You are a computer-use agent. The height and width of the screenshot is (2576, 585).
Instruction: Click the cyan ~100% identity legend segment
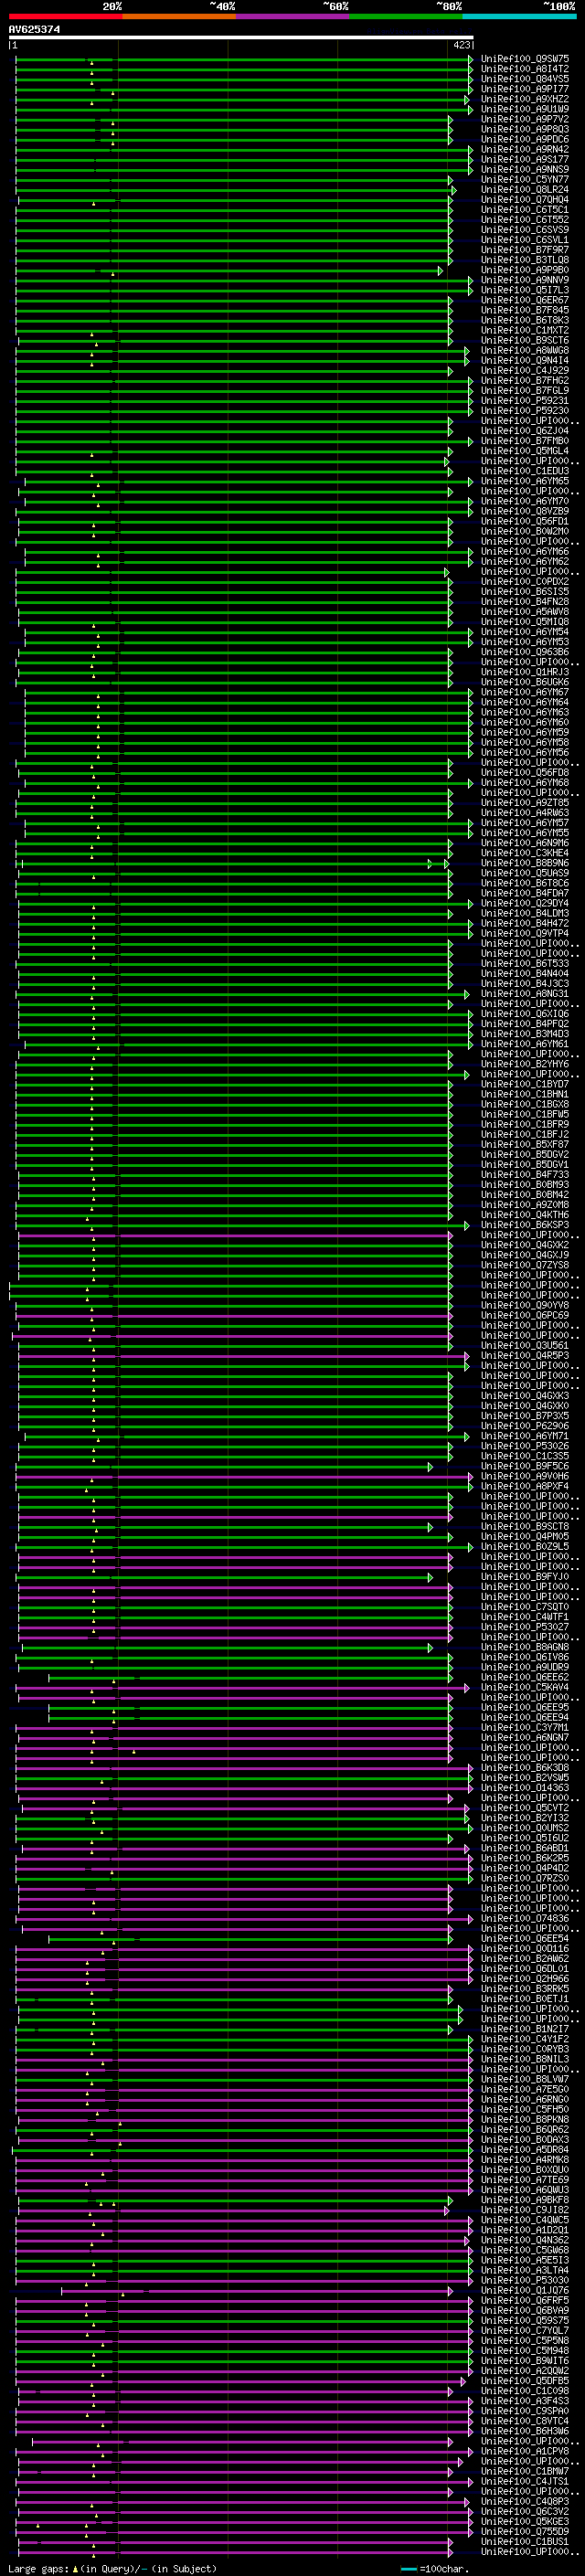click(x=520, y=17)
